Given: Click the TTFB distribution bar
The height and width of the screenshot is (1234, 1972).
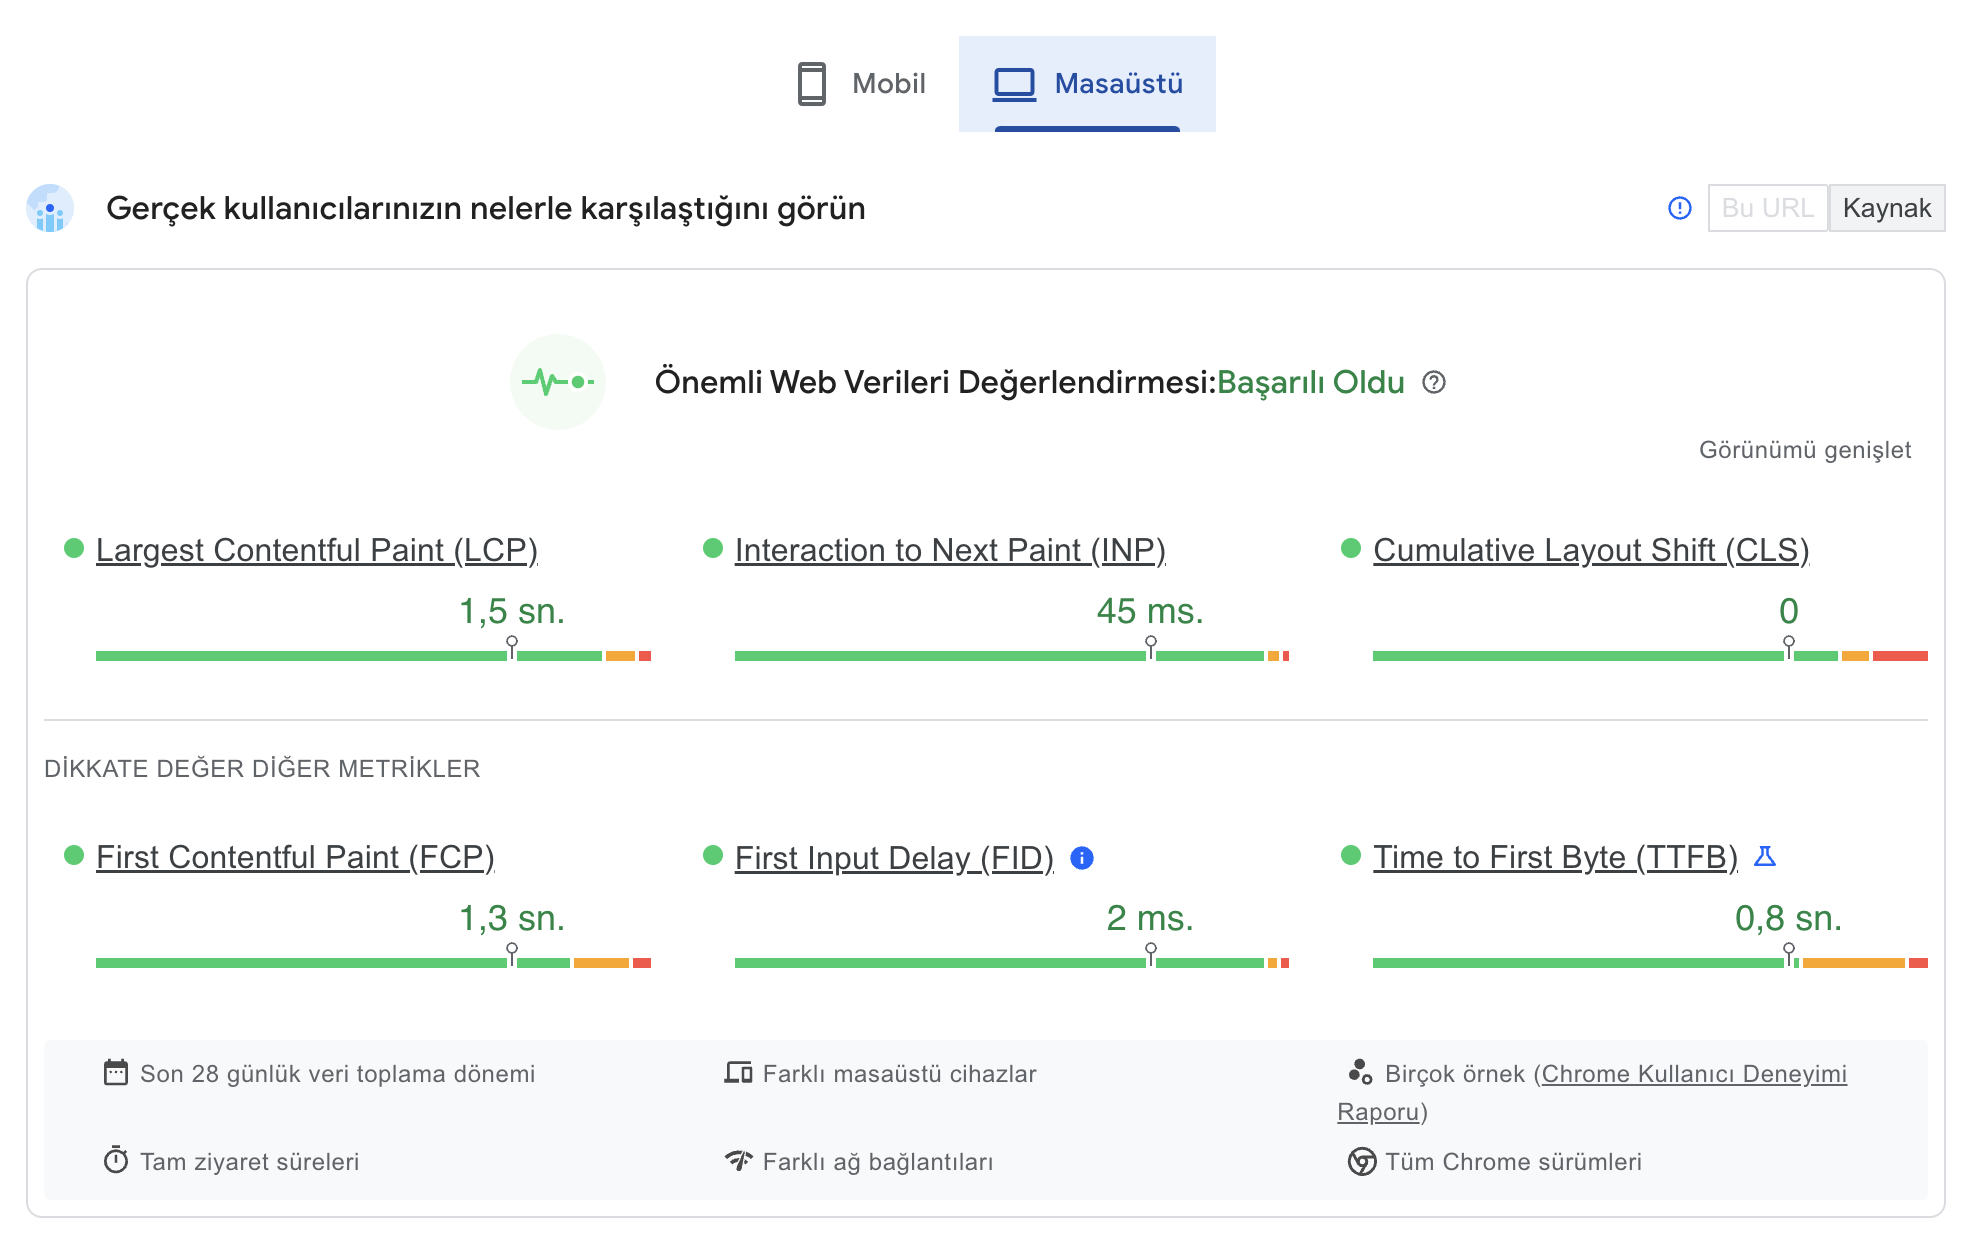Looking at the screenshot, I should tap(1650, 963).
